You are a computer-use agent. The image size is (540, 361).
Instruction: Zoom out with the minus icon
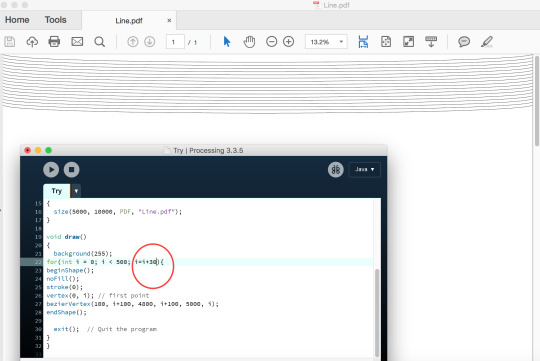pos(271,42)
